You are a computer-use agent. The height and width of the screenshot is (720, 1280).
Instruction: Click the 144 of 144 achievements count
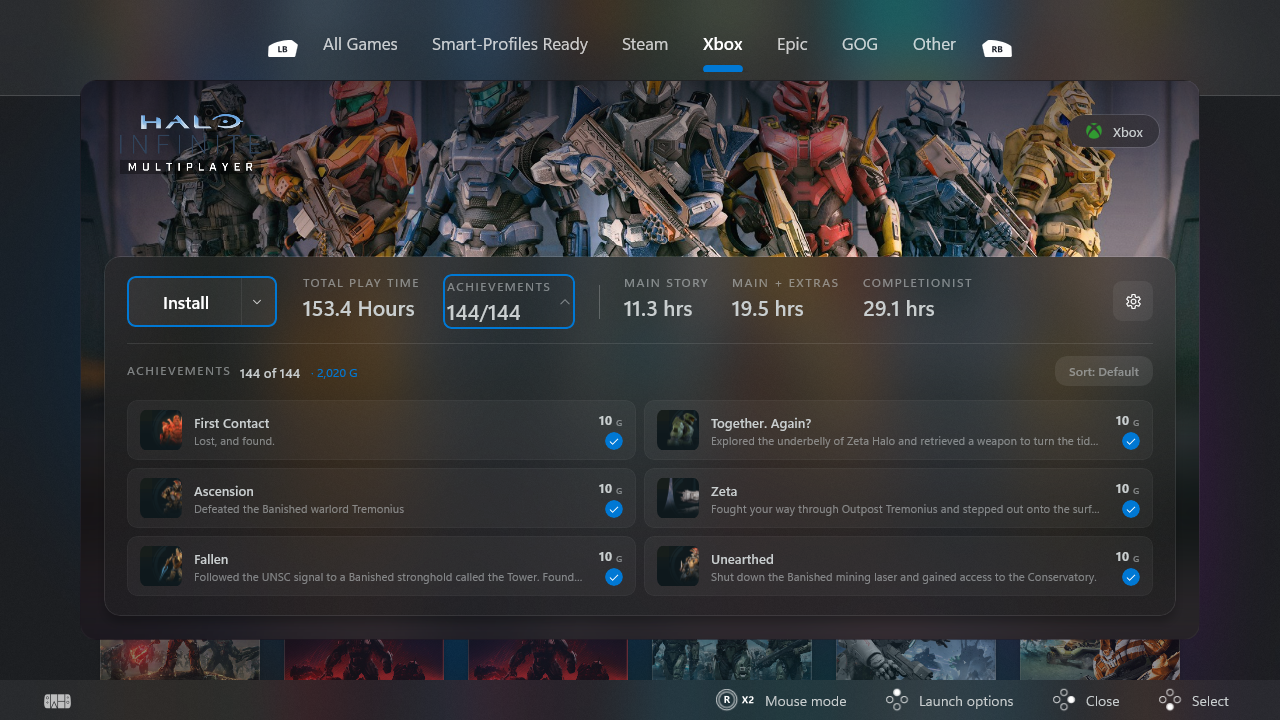pyautogui.click(x=270, y=373)
